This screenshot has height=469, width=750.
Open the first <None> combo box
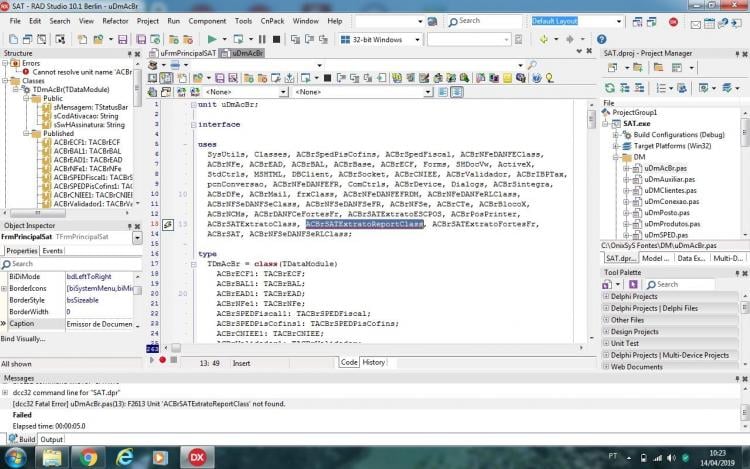tap(284, 92)
